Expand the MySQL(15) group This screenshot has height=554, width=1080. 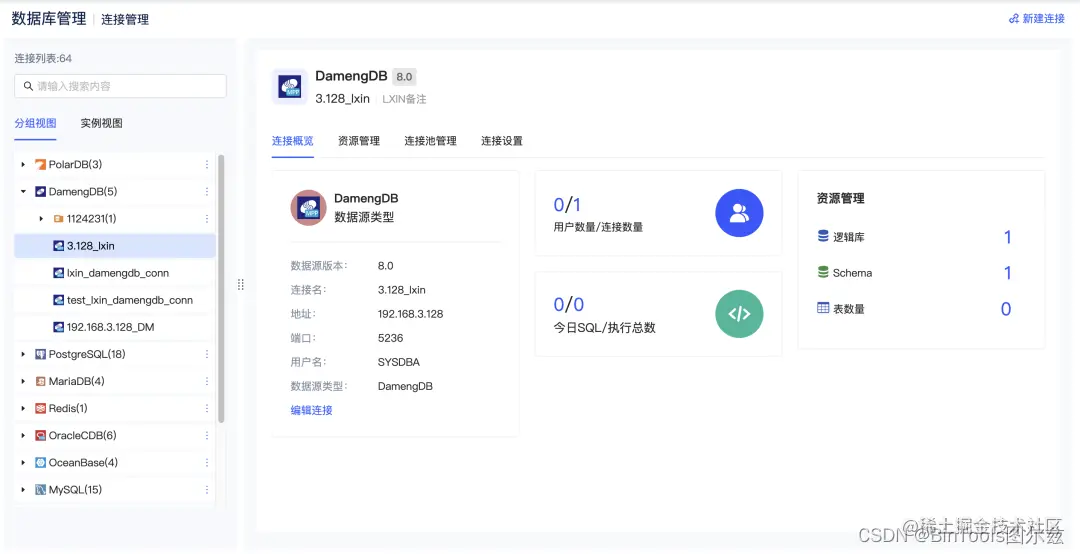tap(23, 490)
